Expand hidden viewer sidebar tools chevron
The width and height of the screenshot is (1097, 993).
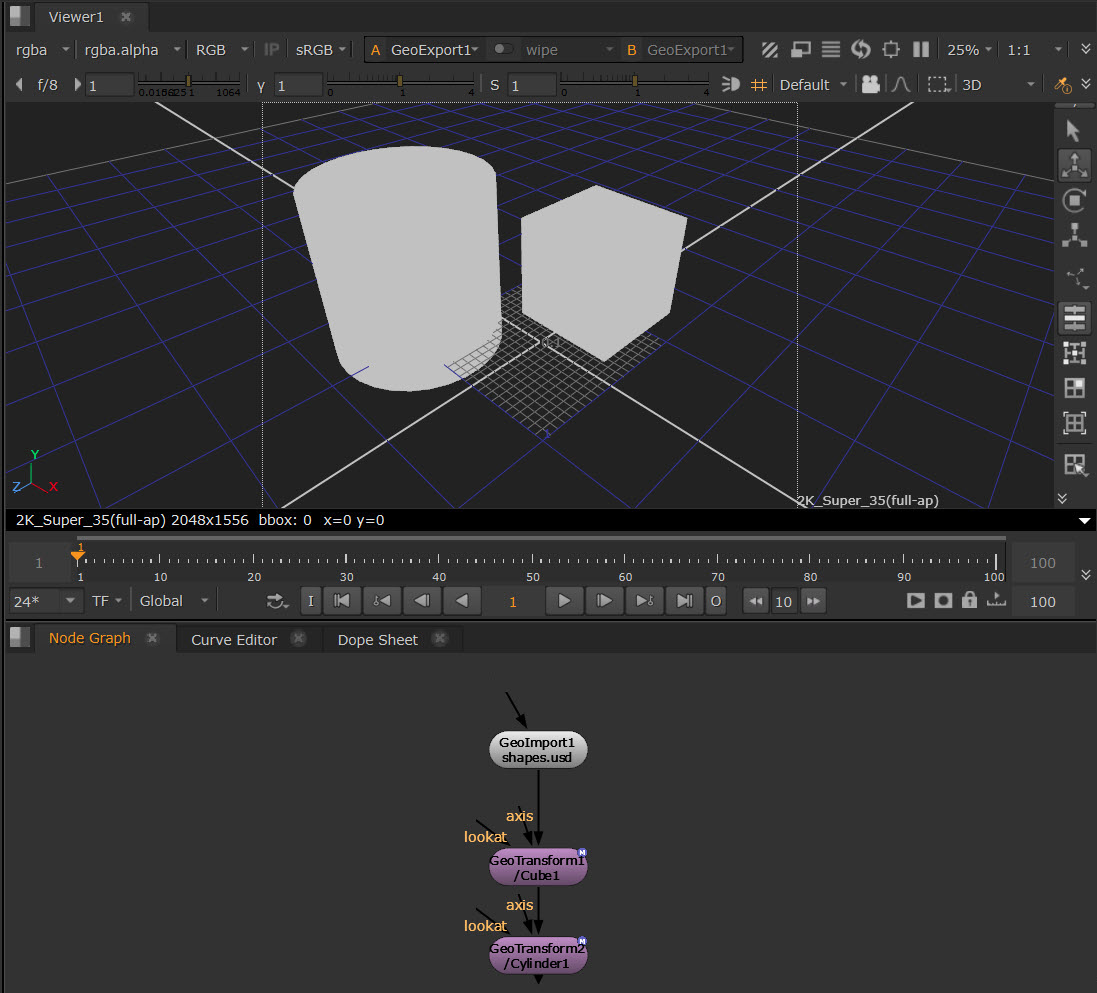[x=1062, y=498]
